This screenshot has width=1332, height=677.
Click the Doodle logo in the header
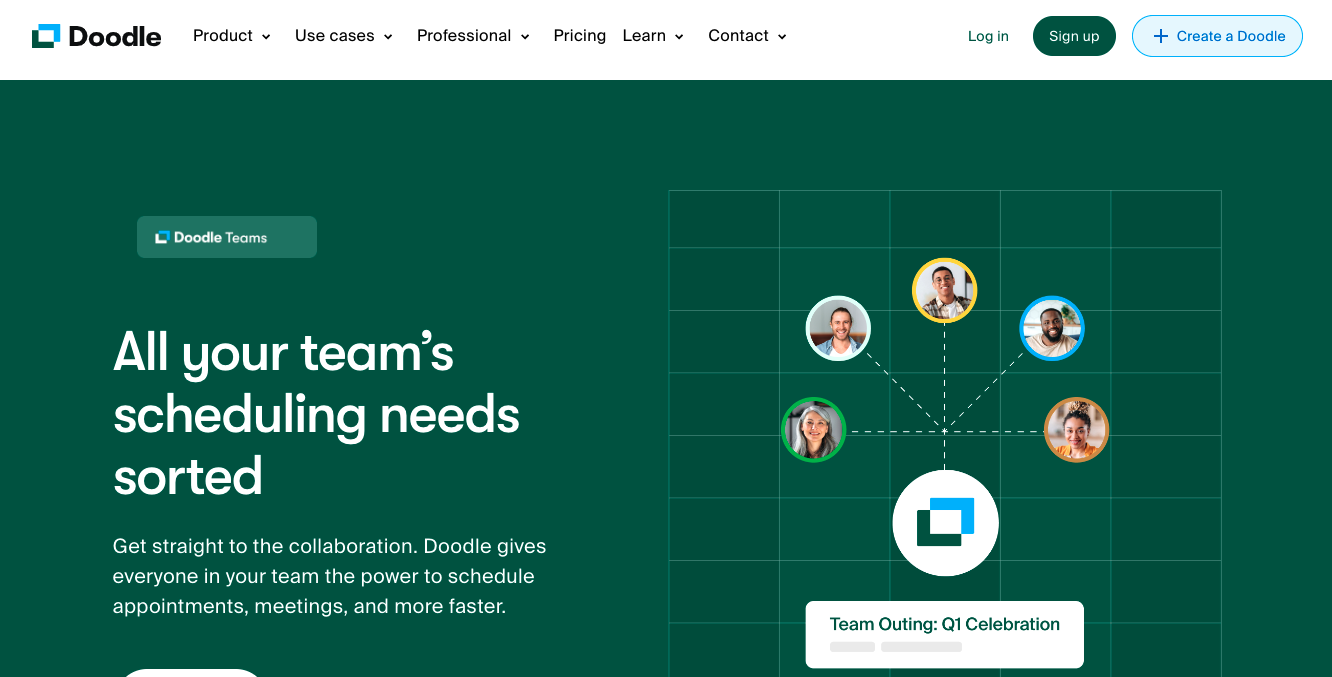(96, 36)
